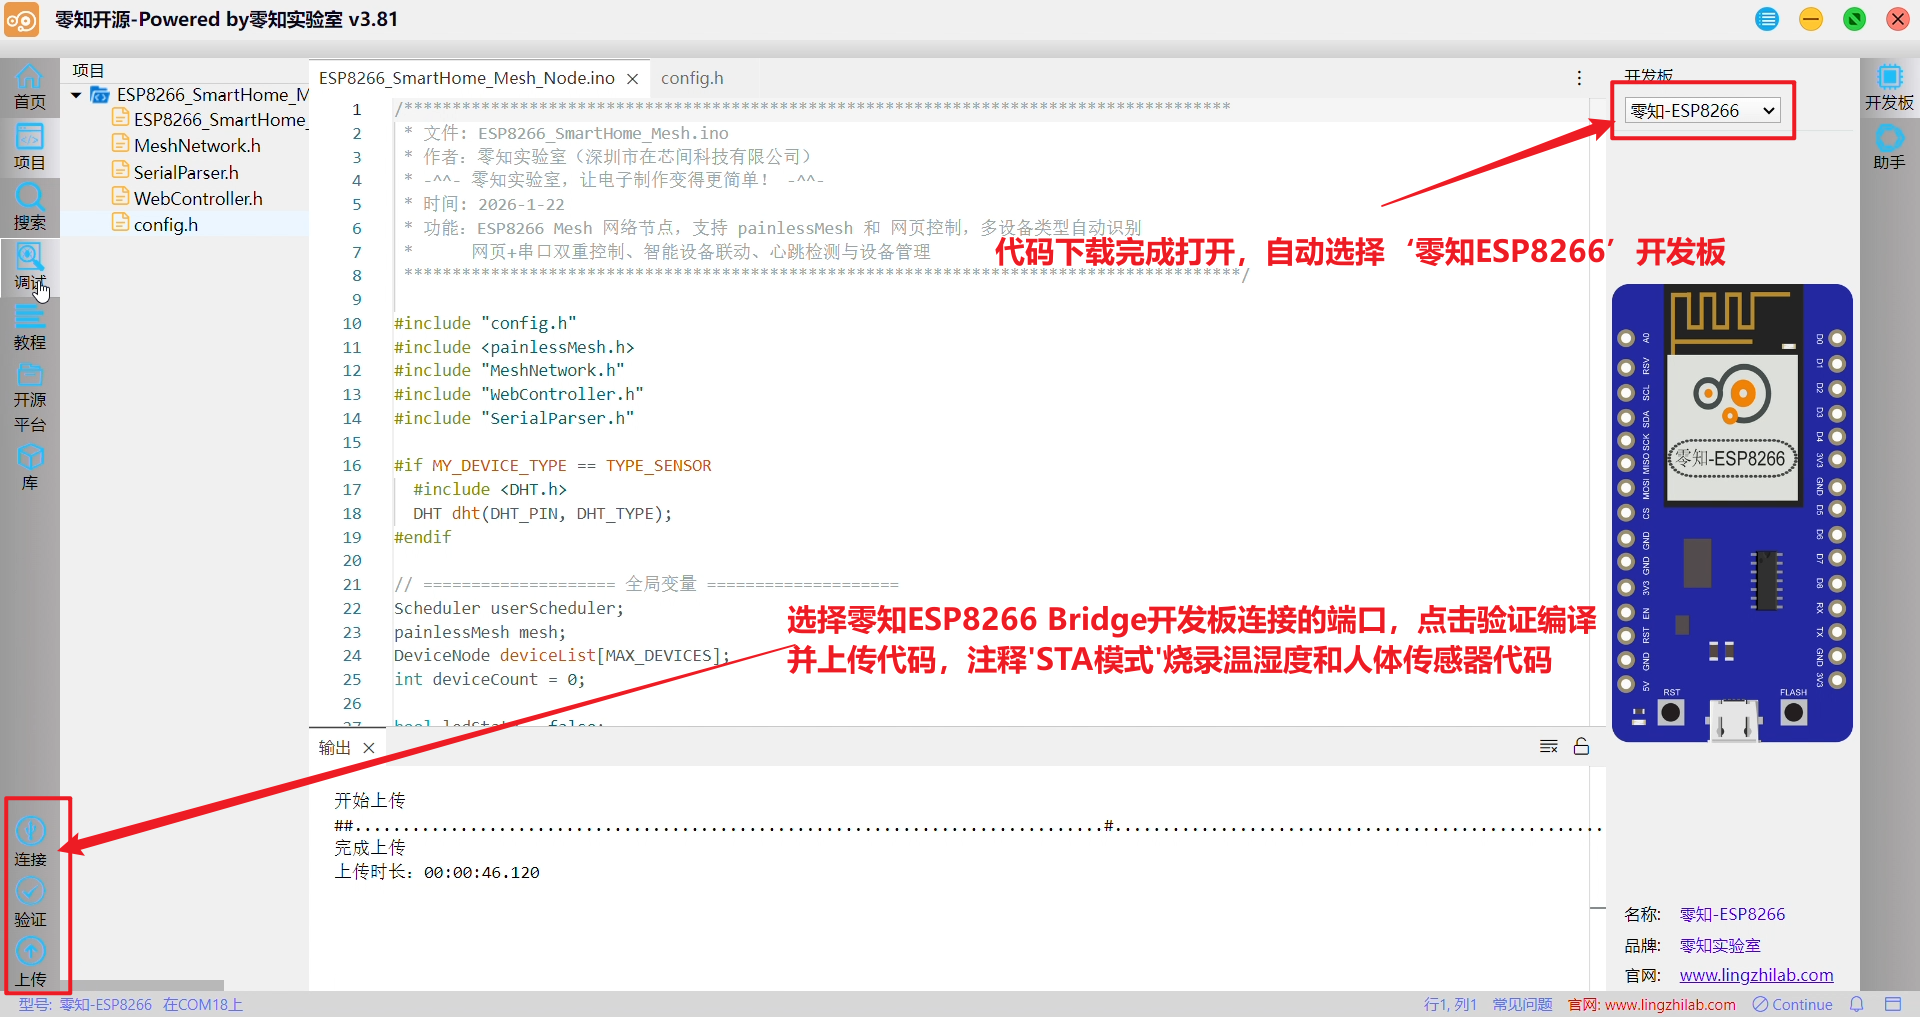Click code line 18 DHT dht declaration
This screenshot has width=1920, height=1017.
542,513
